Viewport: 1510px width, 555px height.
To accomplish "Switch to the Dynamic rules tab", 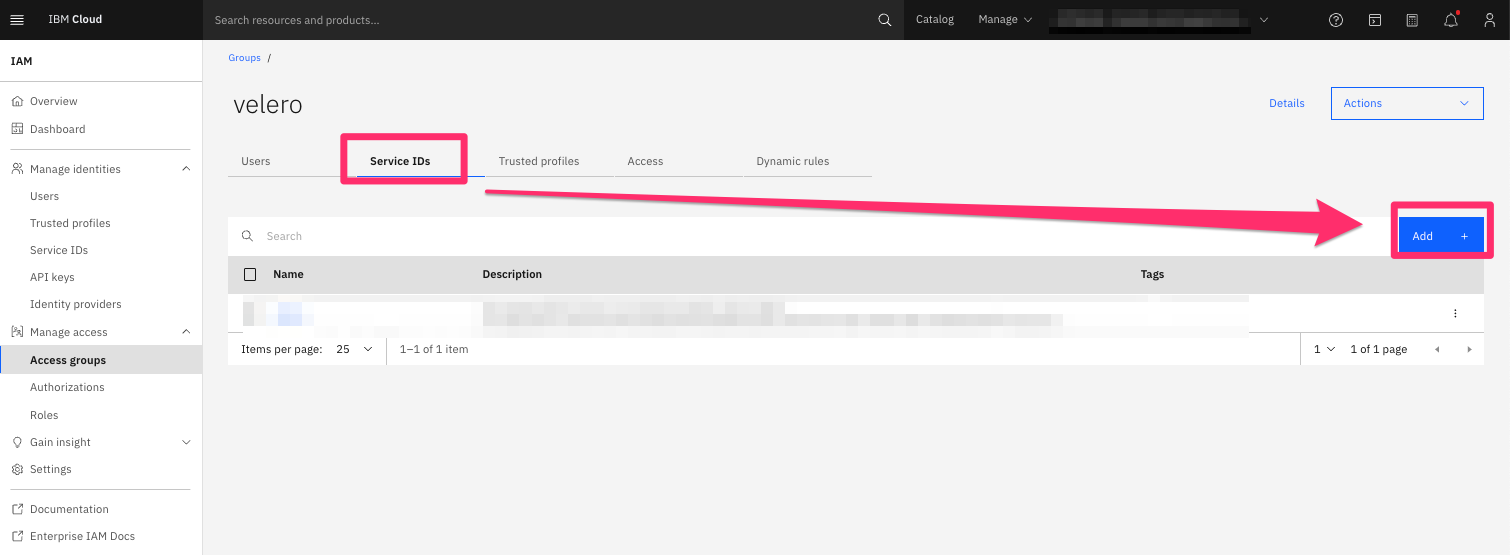I will coord(792,161).
